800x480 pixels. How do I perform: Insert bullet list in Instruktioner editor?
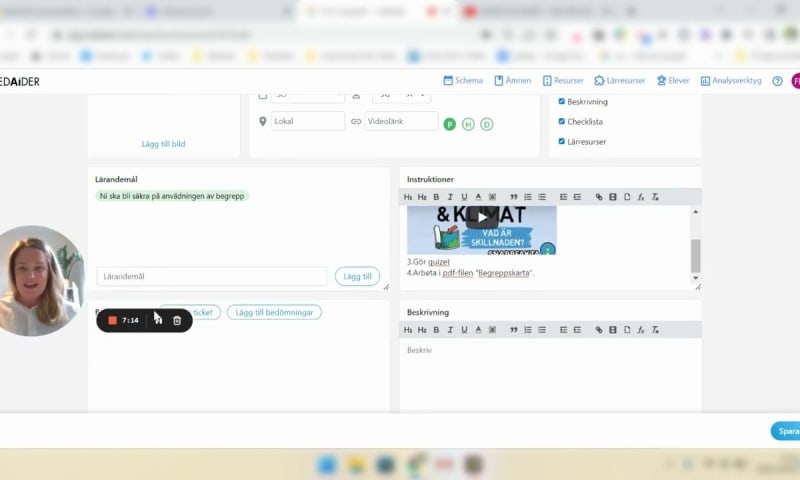(542, 197)
